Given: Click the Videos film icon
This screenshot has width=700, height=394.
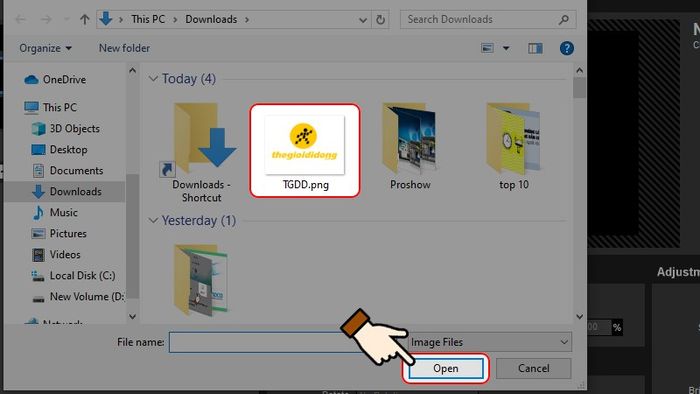Looking at the screenshot, I should [38, 255].
